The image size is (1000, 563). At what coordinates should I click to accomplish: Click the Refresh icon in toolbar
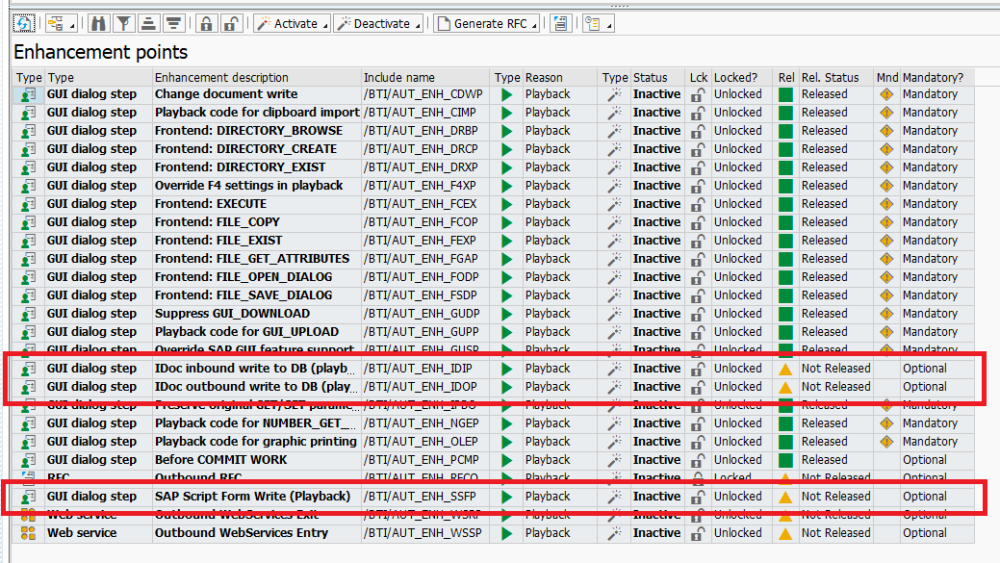24,24
